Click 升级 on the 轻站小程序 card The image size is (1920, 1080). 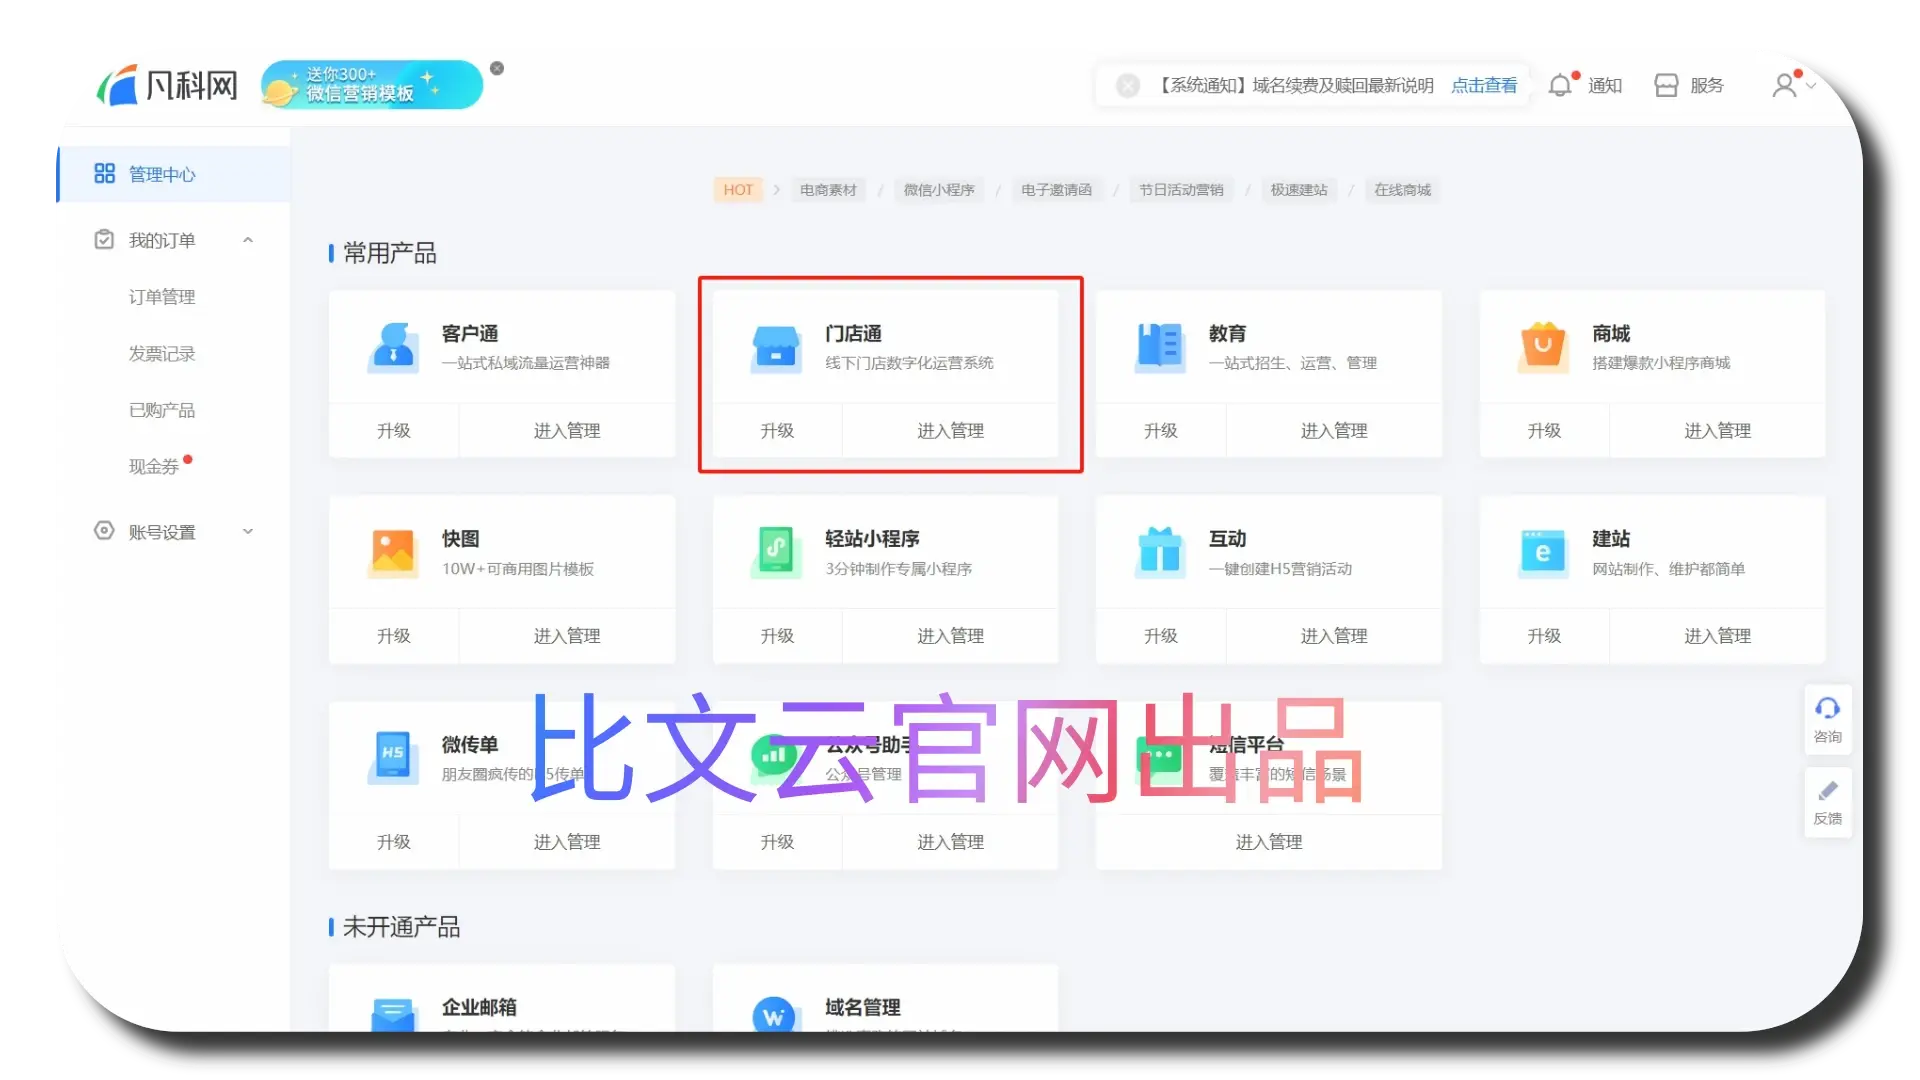[777, 636]
